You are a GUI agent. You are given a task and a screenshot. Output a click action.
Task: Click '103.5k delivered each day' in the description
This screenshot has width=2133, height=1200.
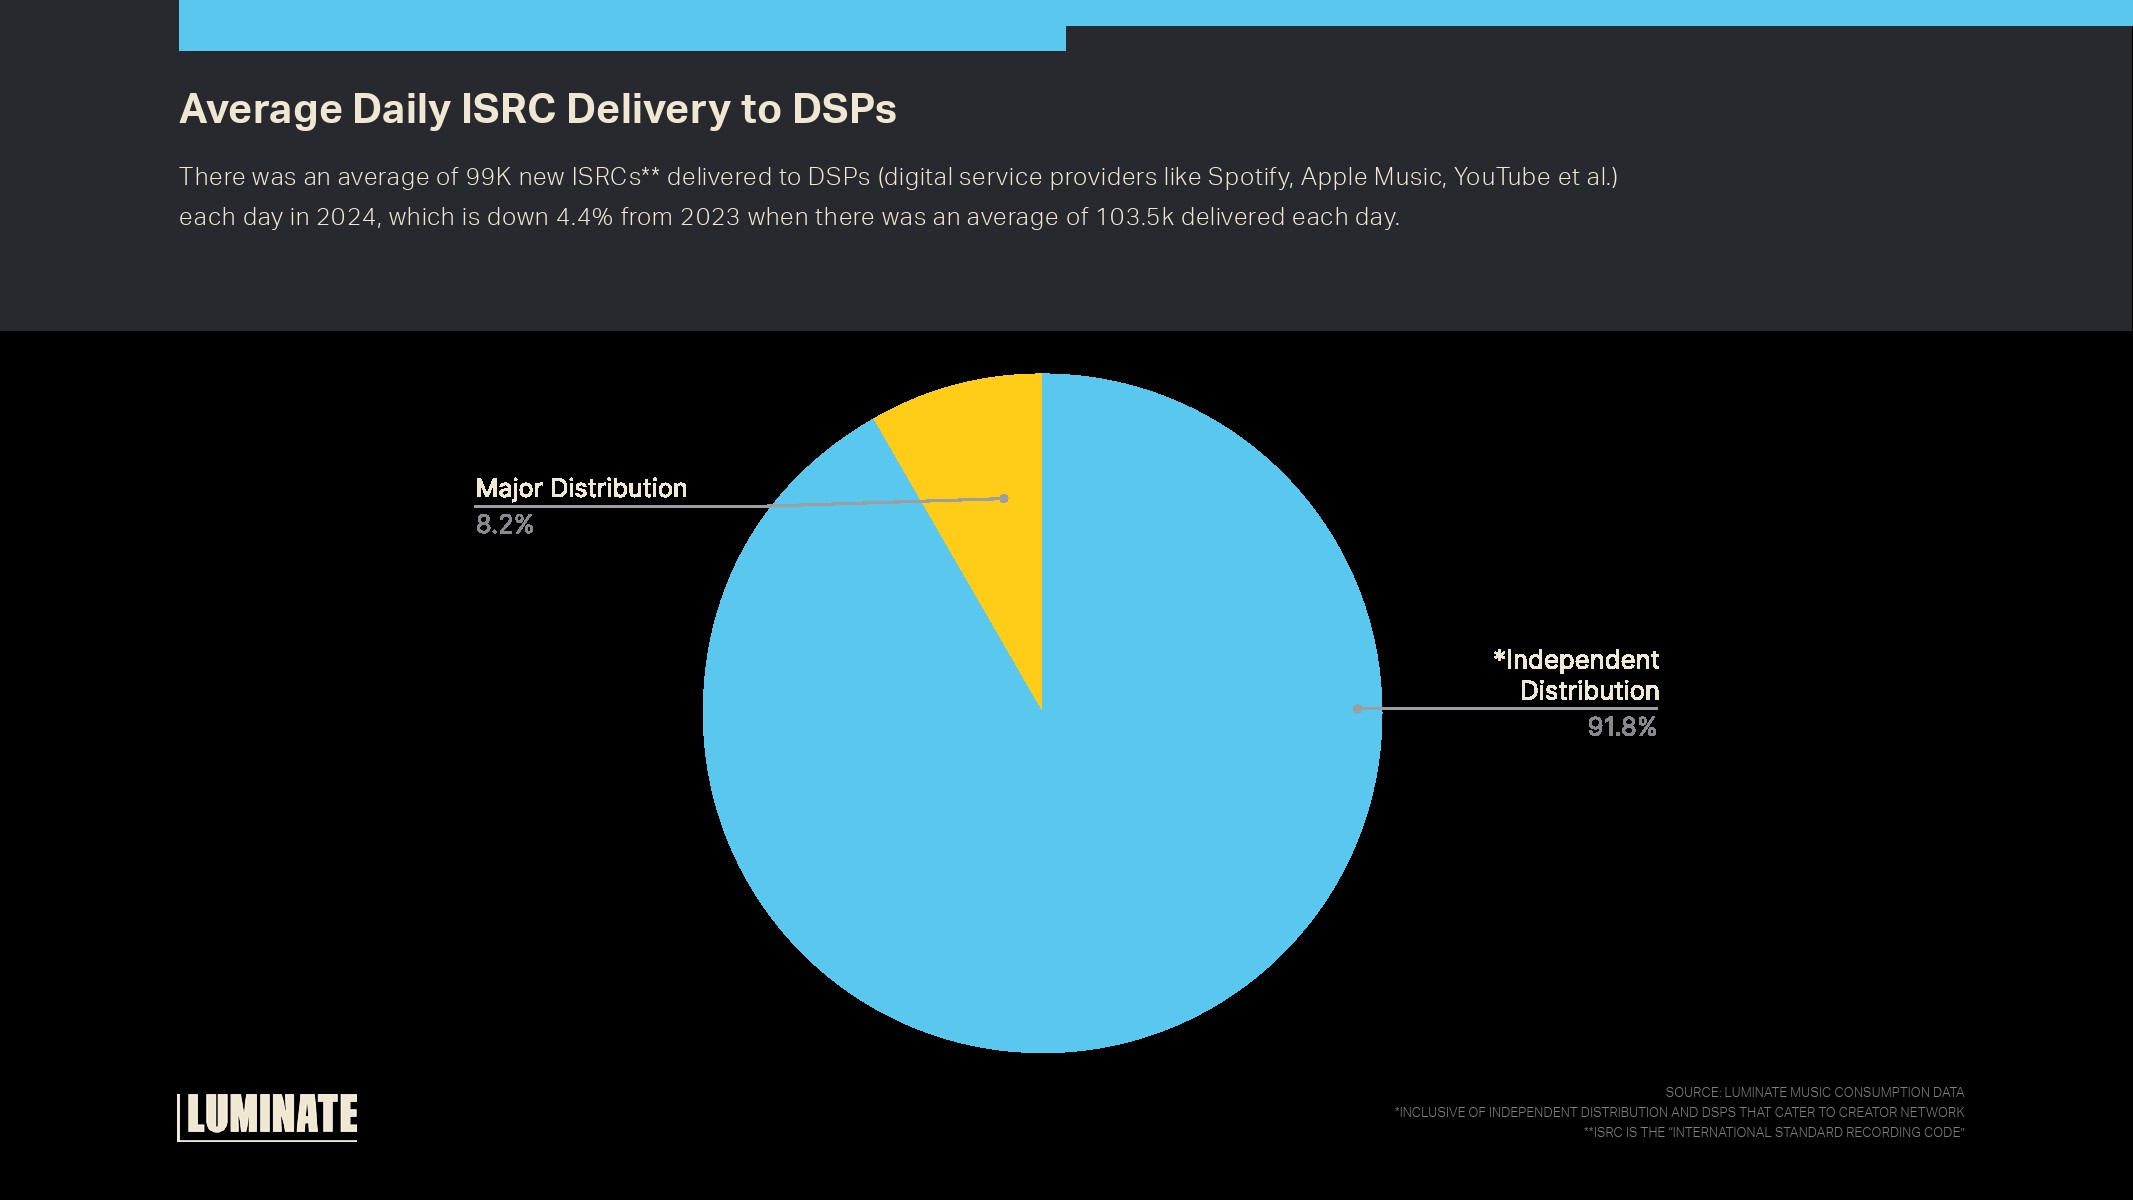coord(1246,217)
